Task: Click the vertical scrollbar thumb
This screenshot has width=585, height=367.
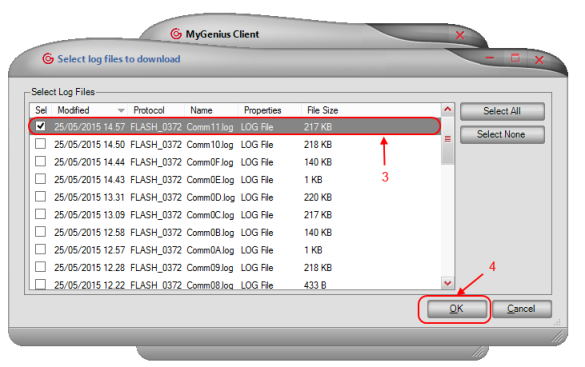Action: pyautogui.click(x=448, y=139)
